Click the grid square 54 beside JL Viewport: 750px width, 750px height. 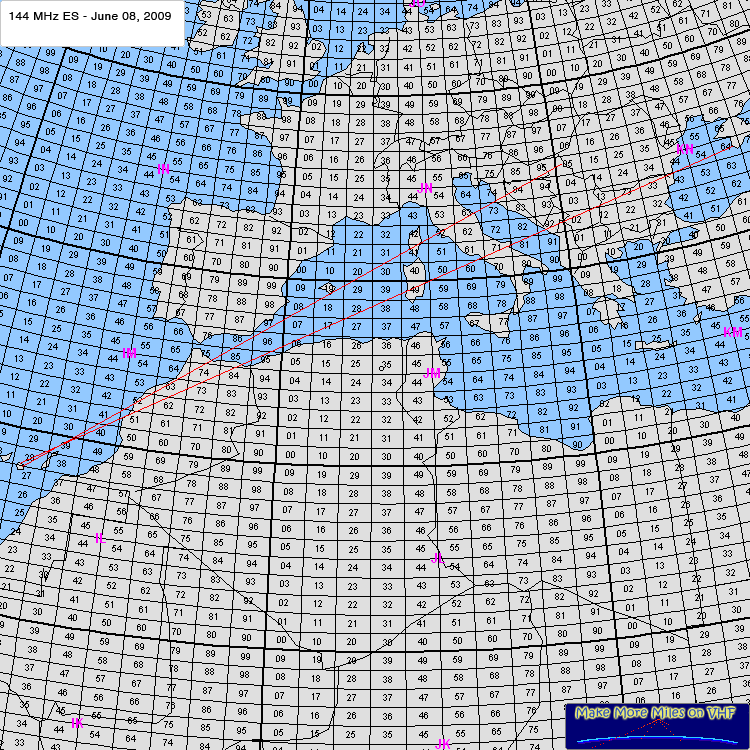[x=454, y=567]
